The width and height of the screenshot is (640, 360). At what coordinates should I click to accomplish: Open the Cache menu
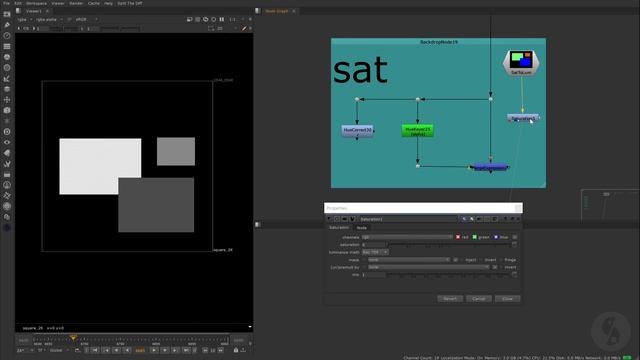pos(94,3)
